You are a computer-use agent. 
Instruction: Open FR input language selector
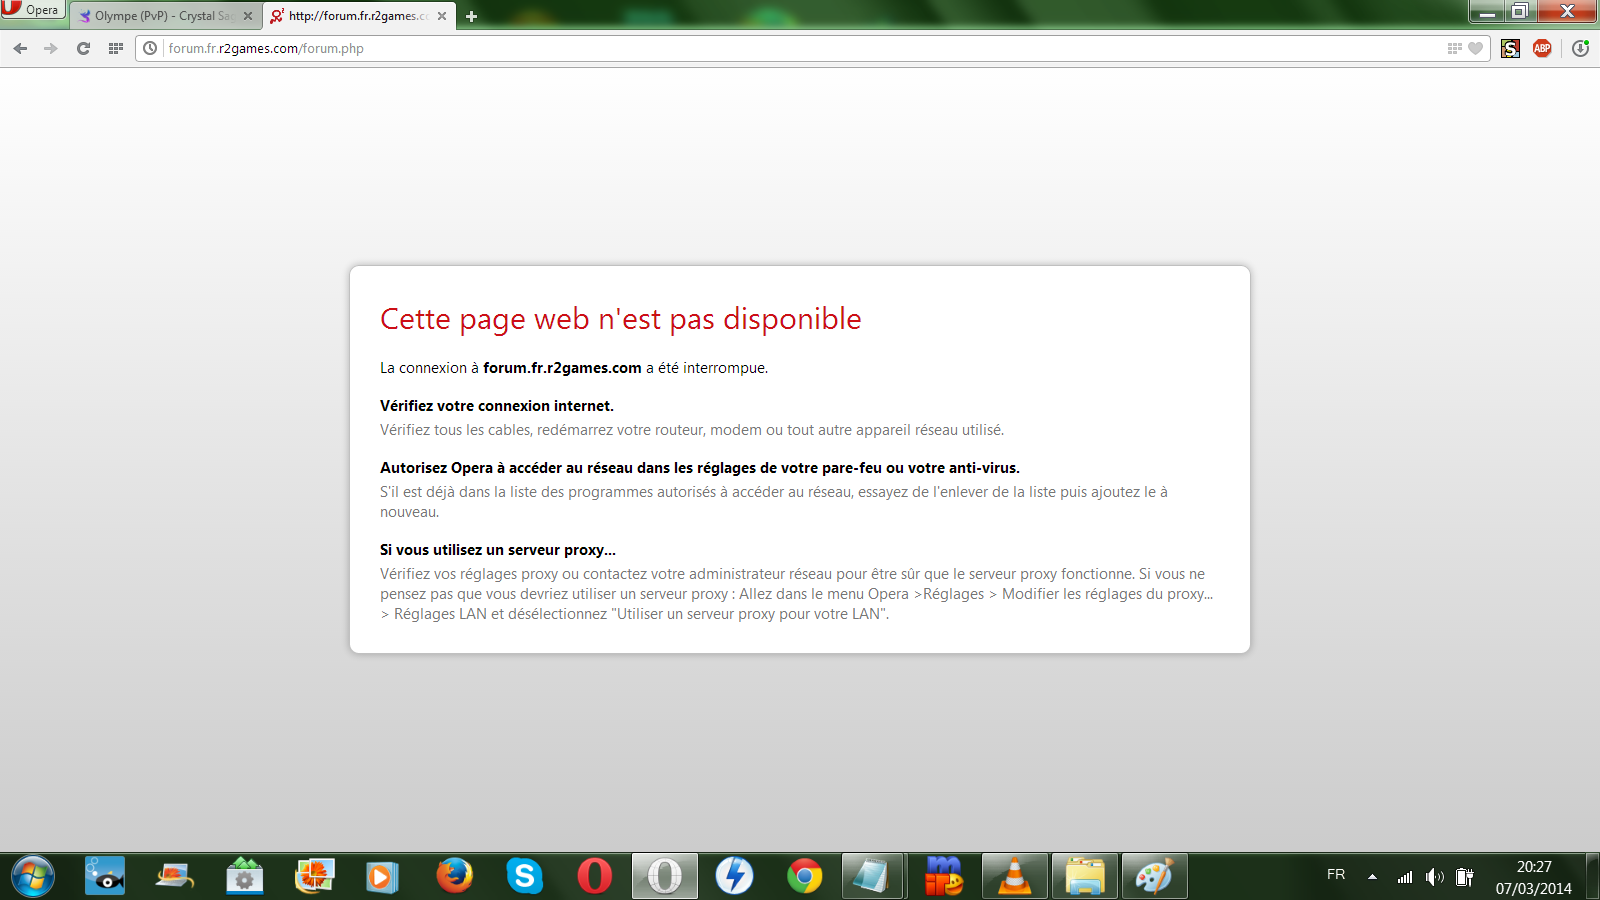click(1336, 875)
